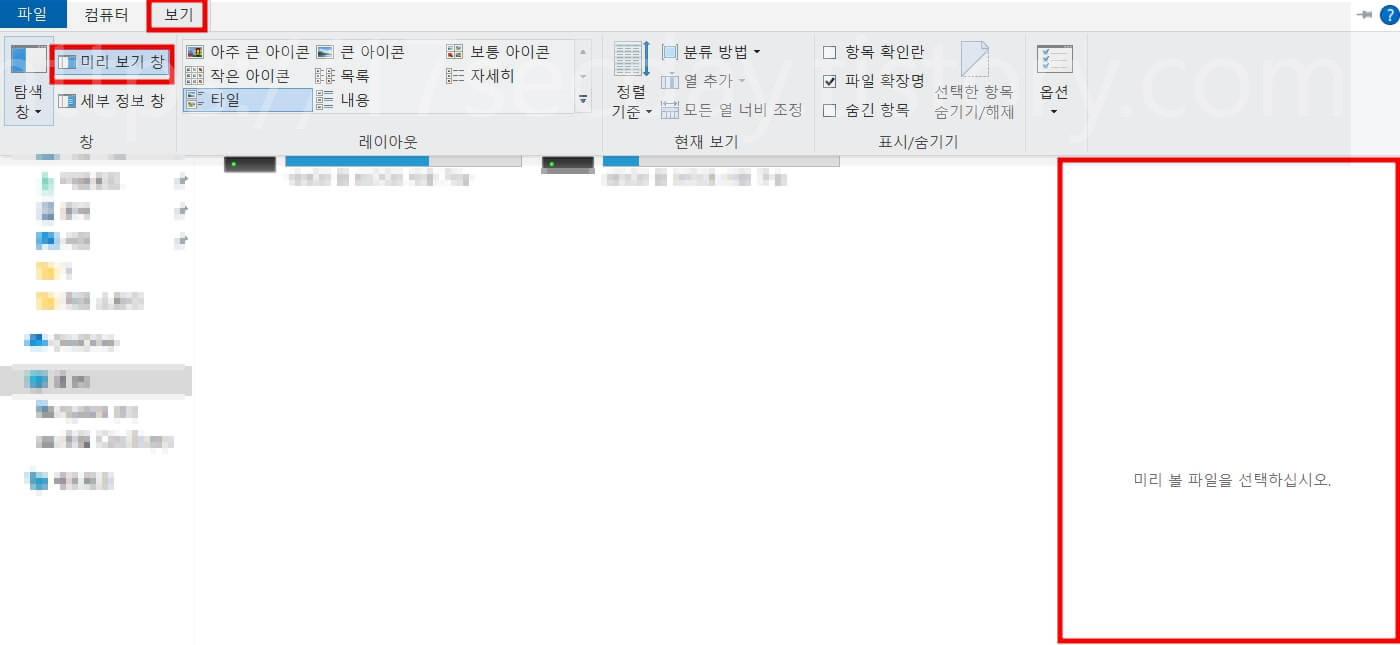Open Folder Options via the 옵션 button
1400x645 pixels.
1053,80
